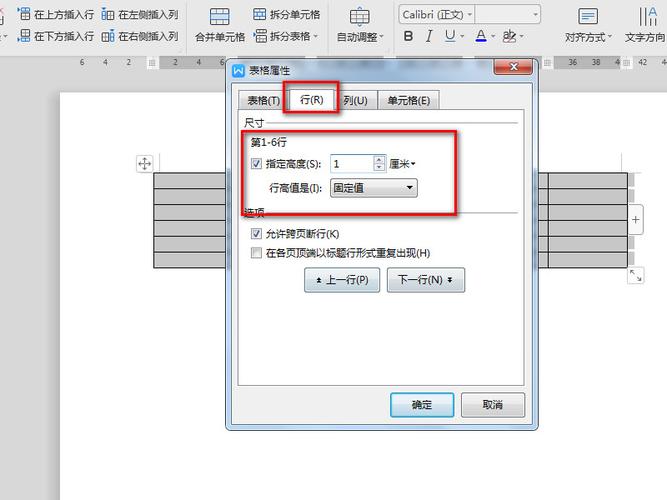Screen dimensions: 667x500
Task: Switch to the Cell (单元格) tab
Action: pos(408,101)
